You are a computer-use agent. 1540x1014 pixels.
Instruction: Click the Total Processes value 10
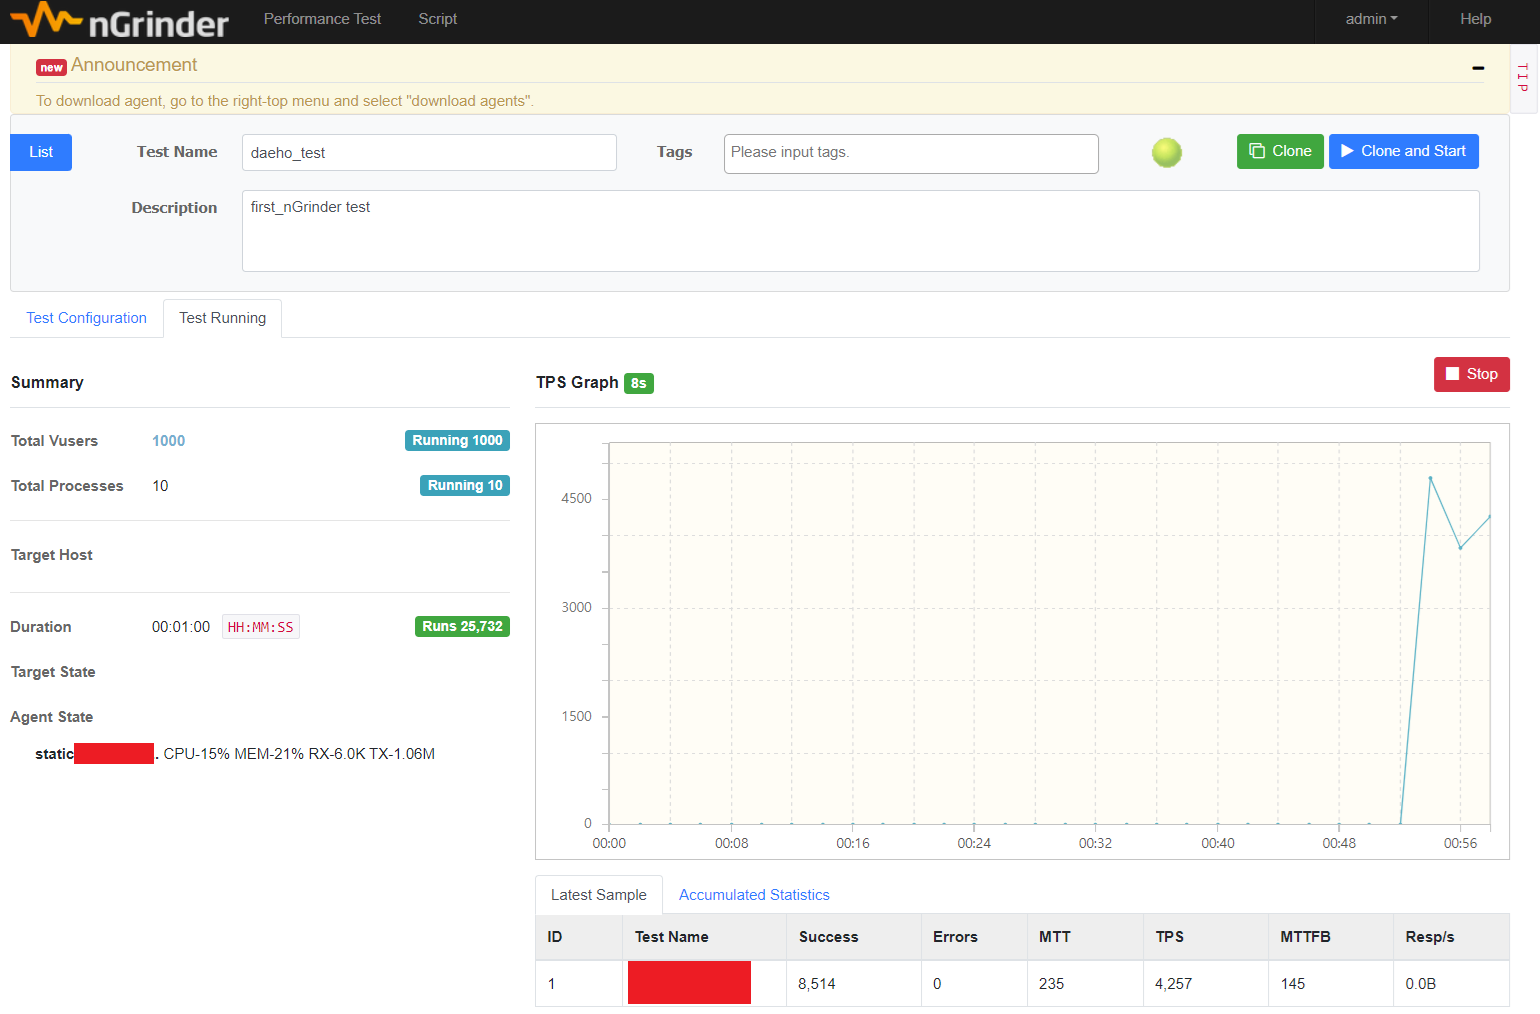pos(160,486)
